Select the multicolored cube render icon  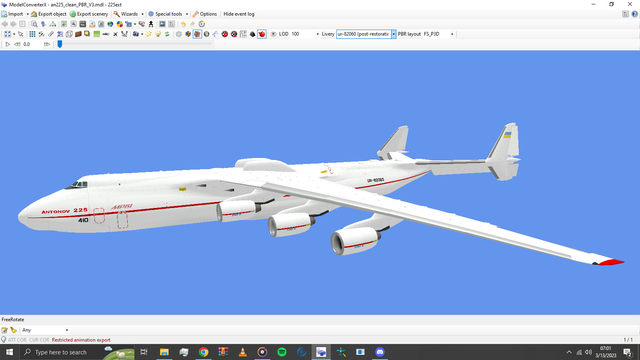[x=188, y=34]
